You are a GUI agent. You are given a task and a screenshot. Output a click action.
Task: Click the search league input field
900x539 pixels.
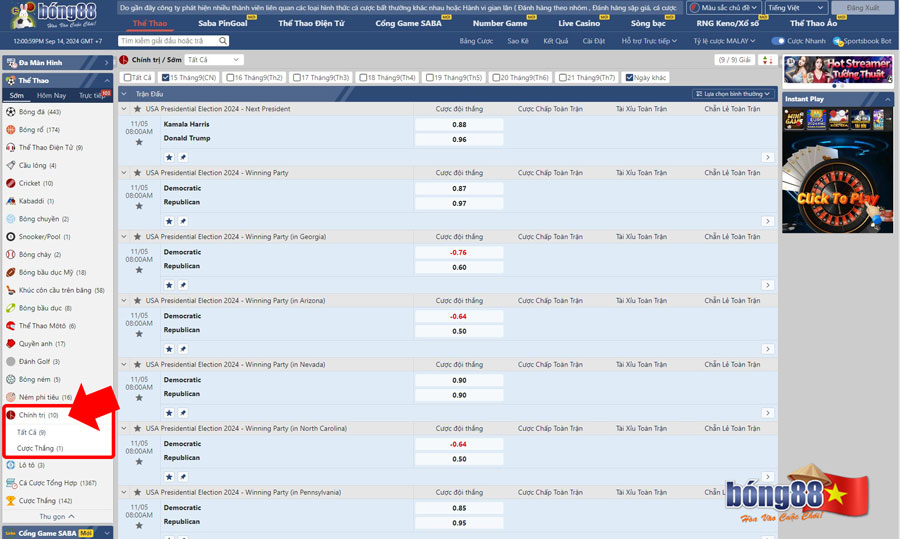tap(169, 41)
